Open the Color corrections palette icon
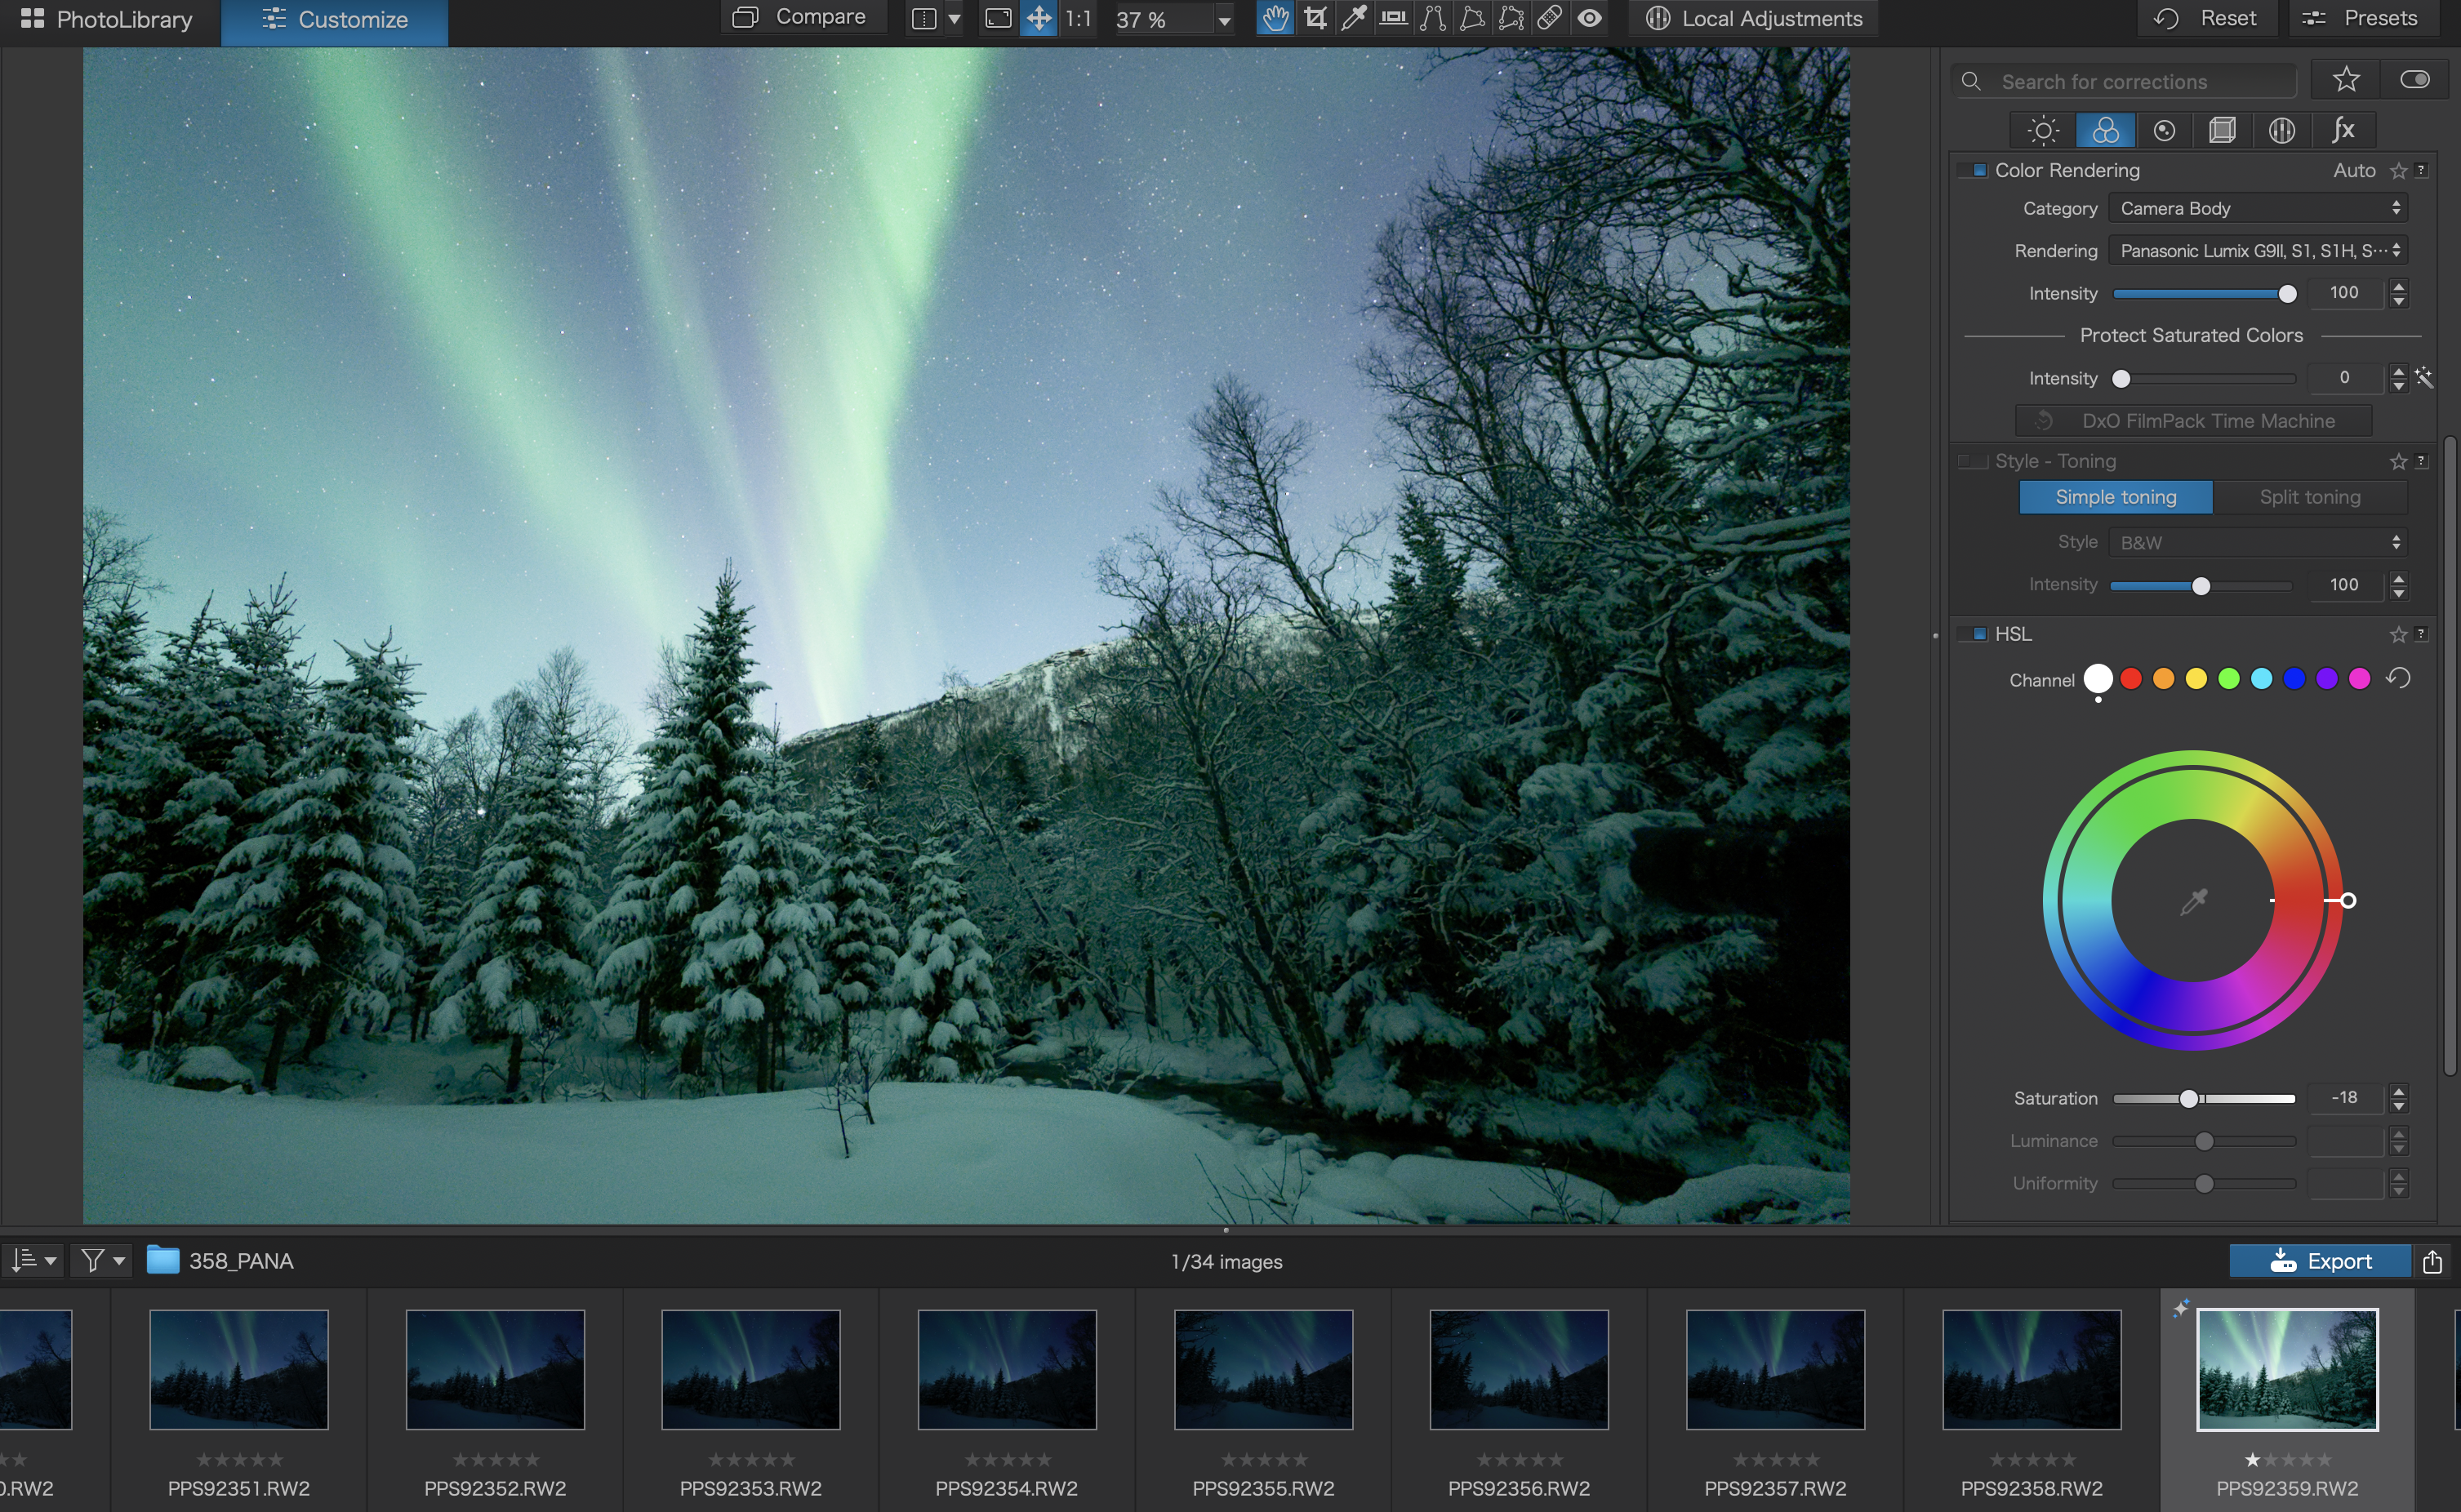Image resolution: width=2461 pixels, height=1512 pixels. coord(2105,130)
